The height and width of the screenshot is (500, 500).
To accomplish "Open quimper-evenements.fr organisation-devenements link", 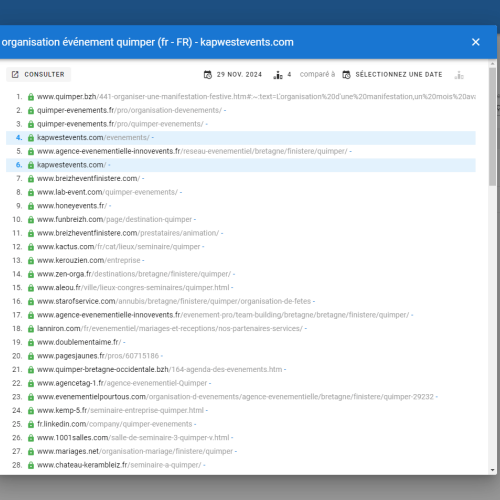I will 129,110.
